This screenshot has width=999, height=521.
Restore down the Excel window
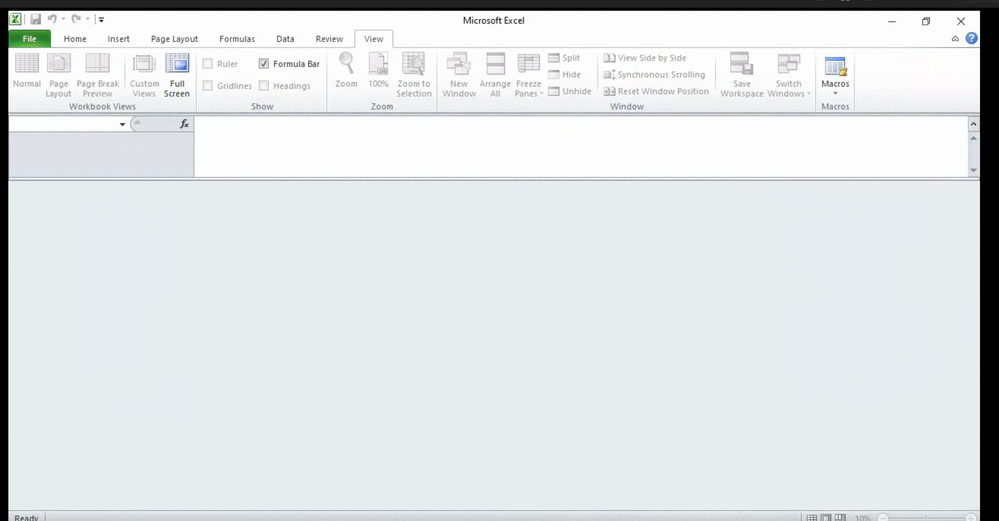point(926,21)
